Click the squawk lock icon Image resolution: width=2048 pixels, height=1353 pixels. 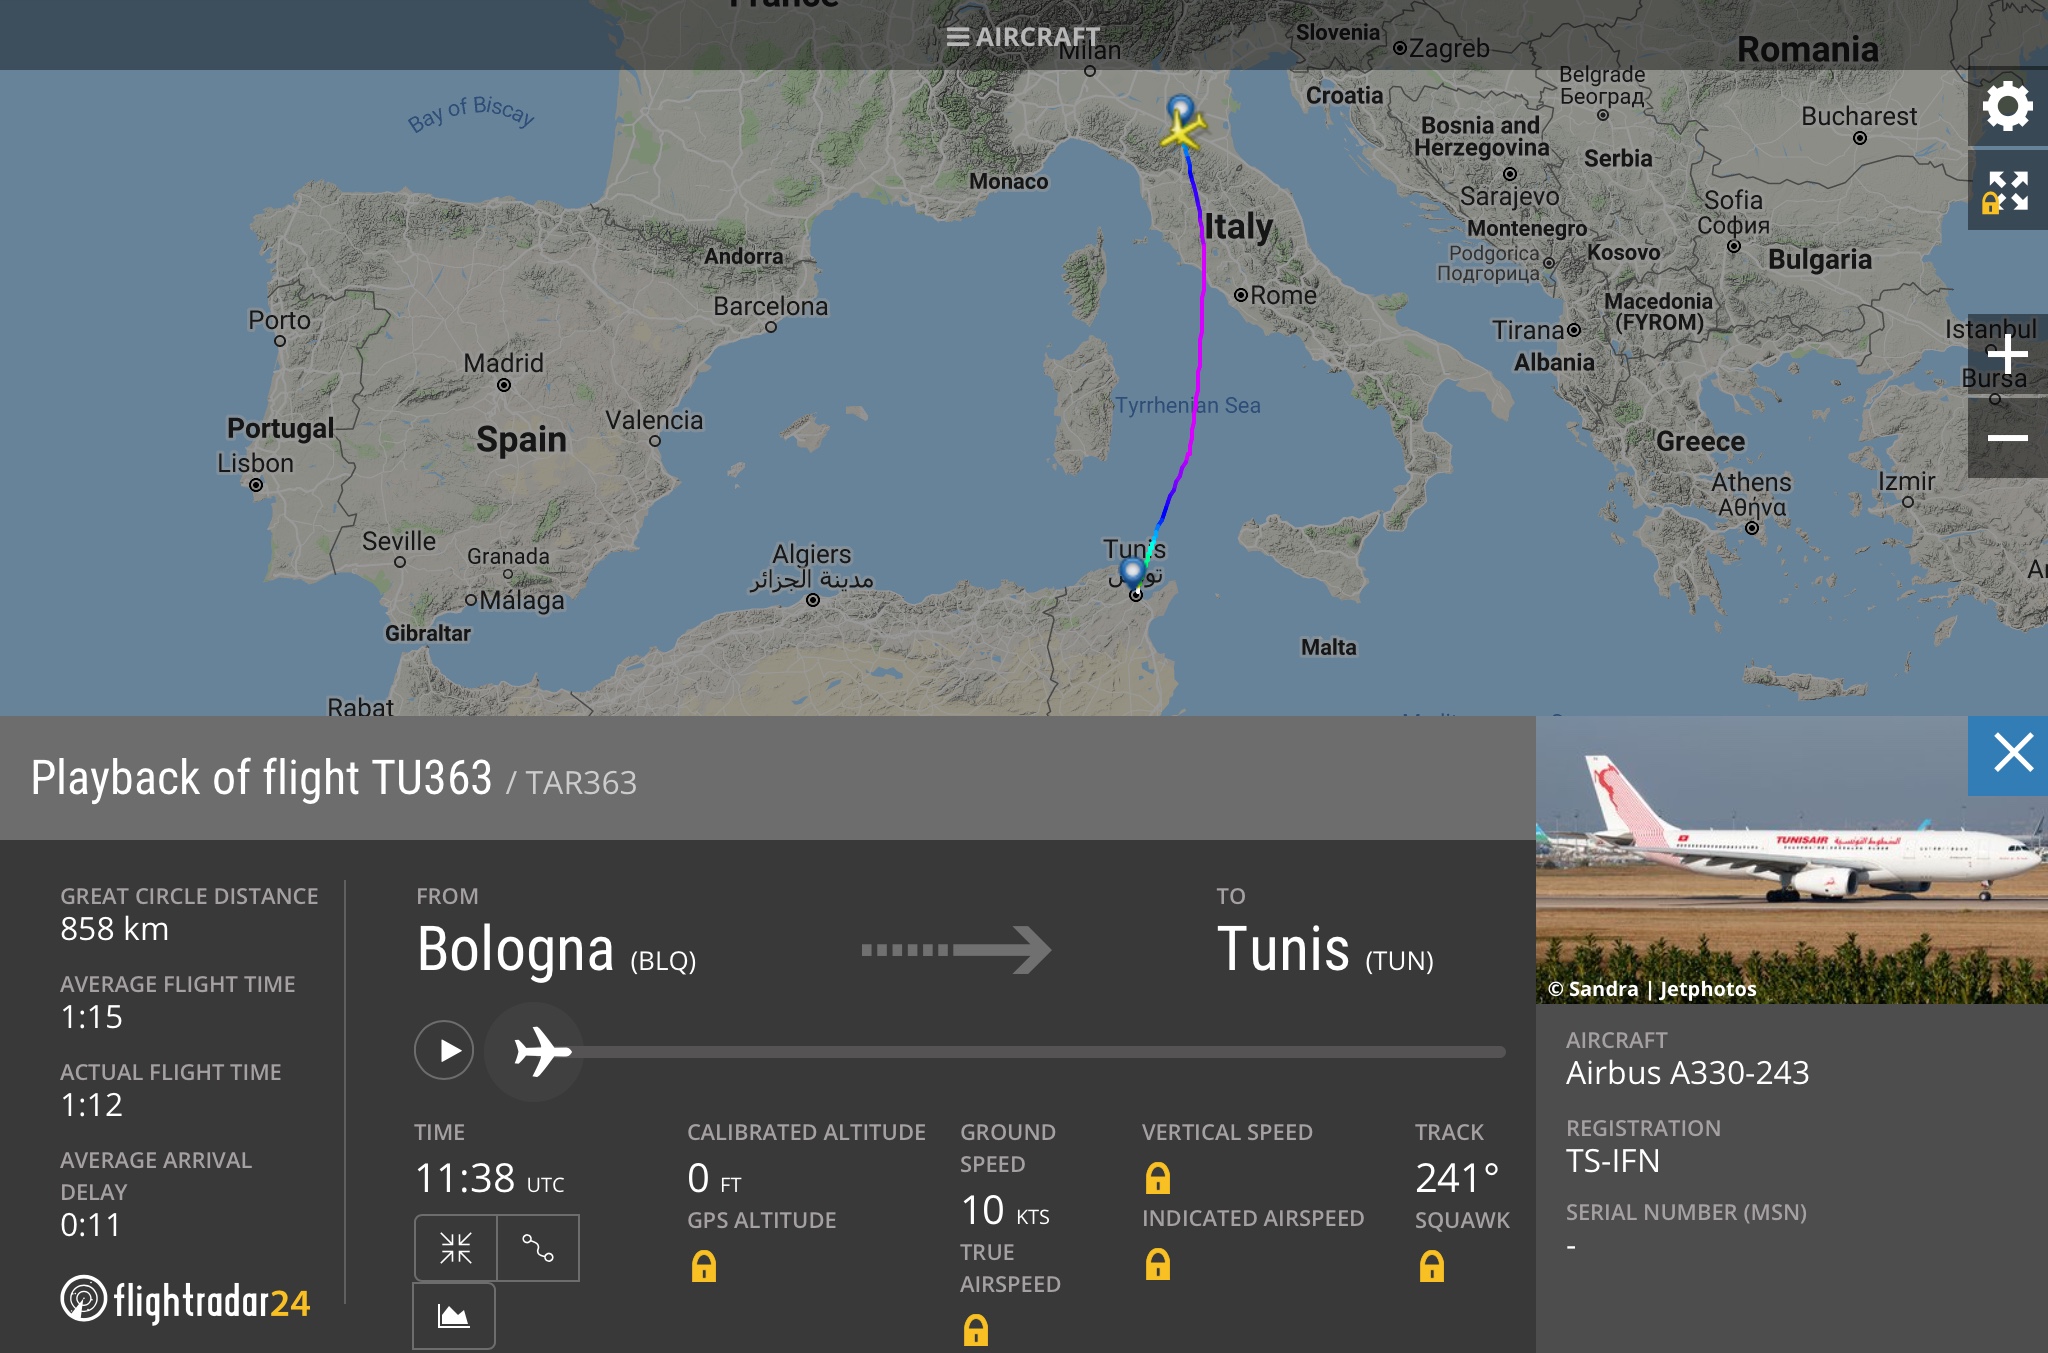(1432, 1267)
